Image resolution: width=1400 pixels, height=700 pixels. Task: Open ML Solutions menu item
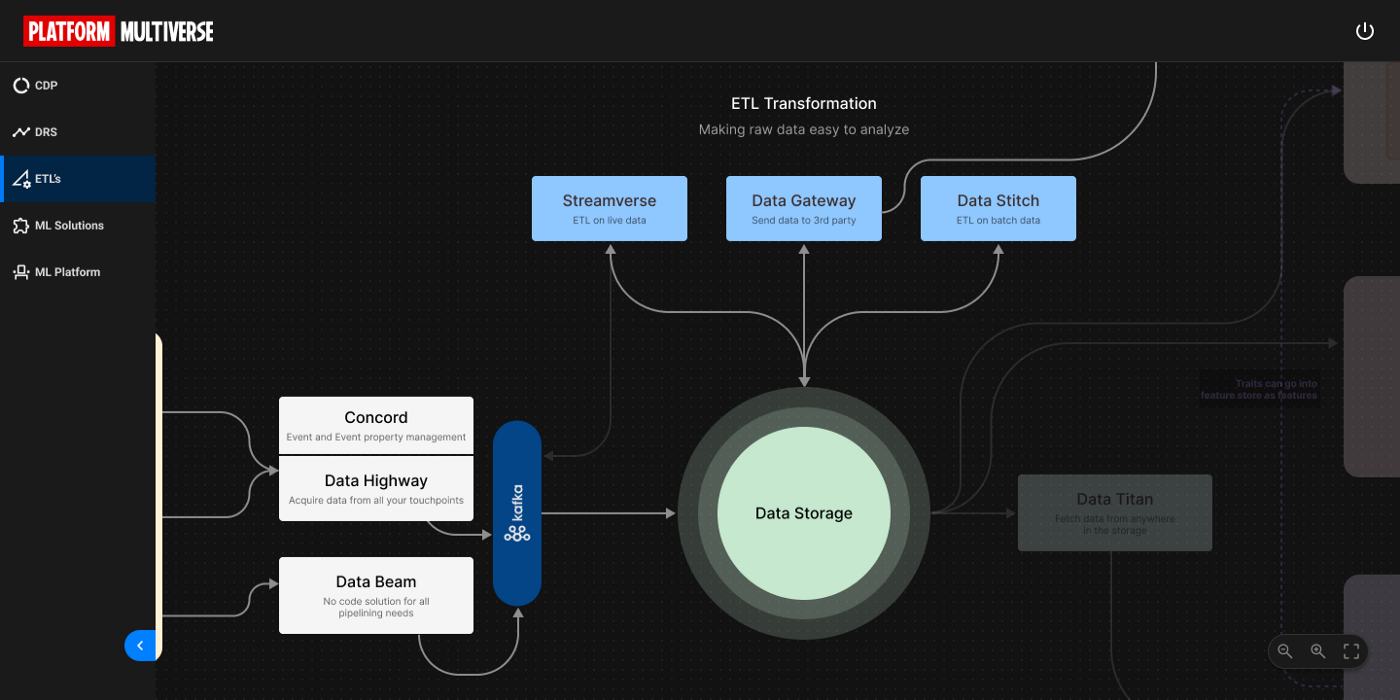78,226
